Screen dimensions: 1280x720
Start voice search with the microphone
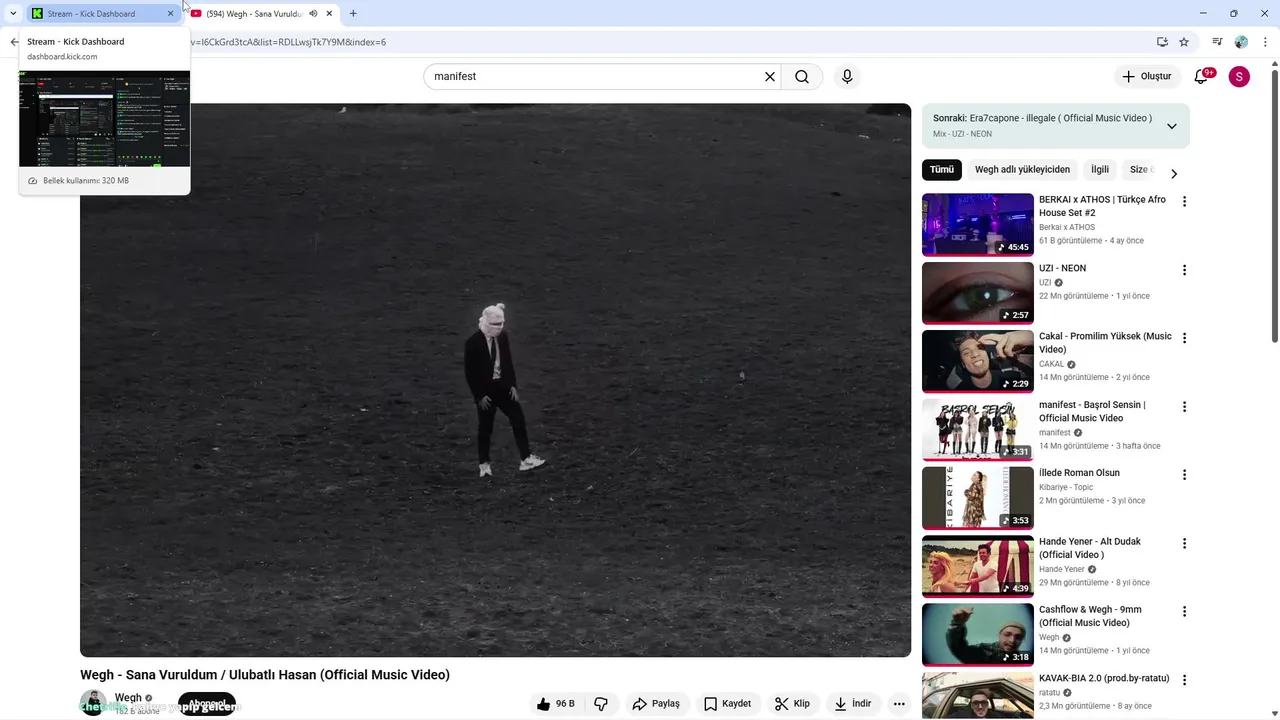(847, 76)
